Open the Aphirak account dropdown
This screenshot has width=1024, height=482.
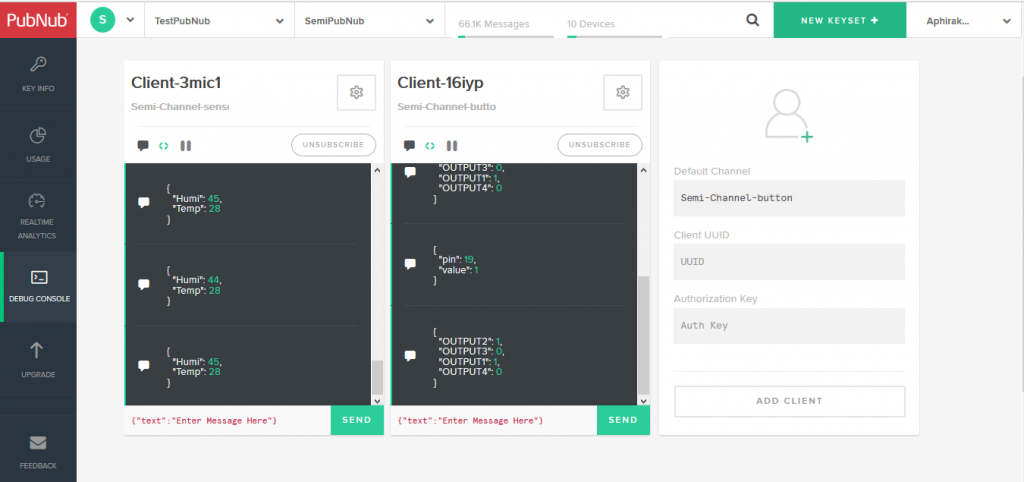click(x=964, y=20)
